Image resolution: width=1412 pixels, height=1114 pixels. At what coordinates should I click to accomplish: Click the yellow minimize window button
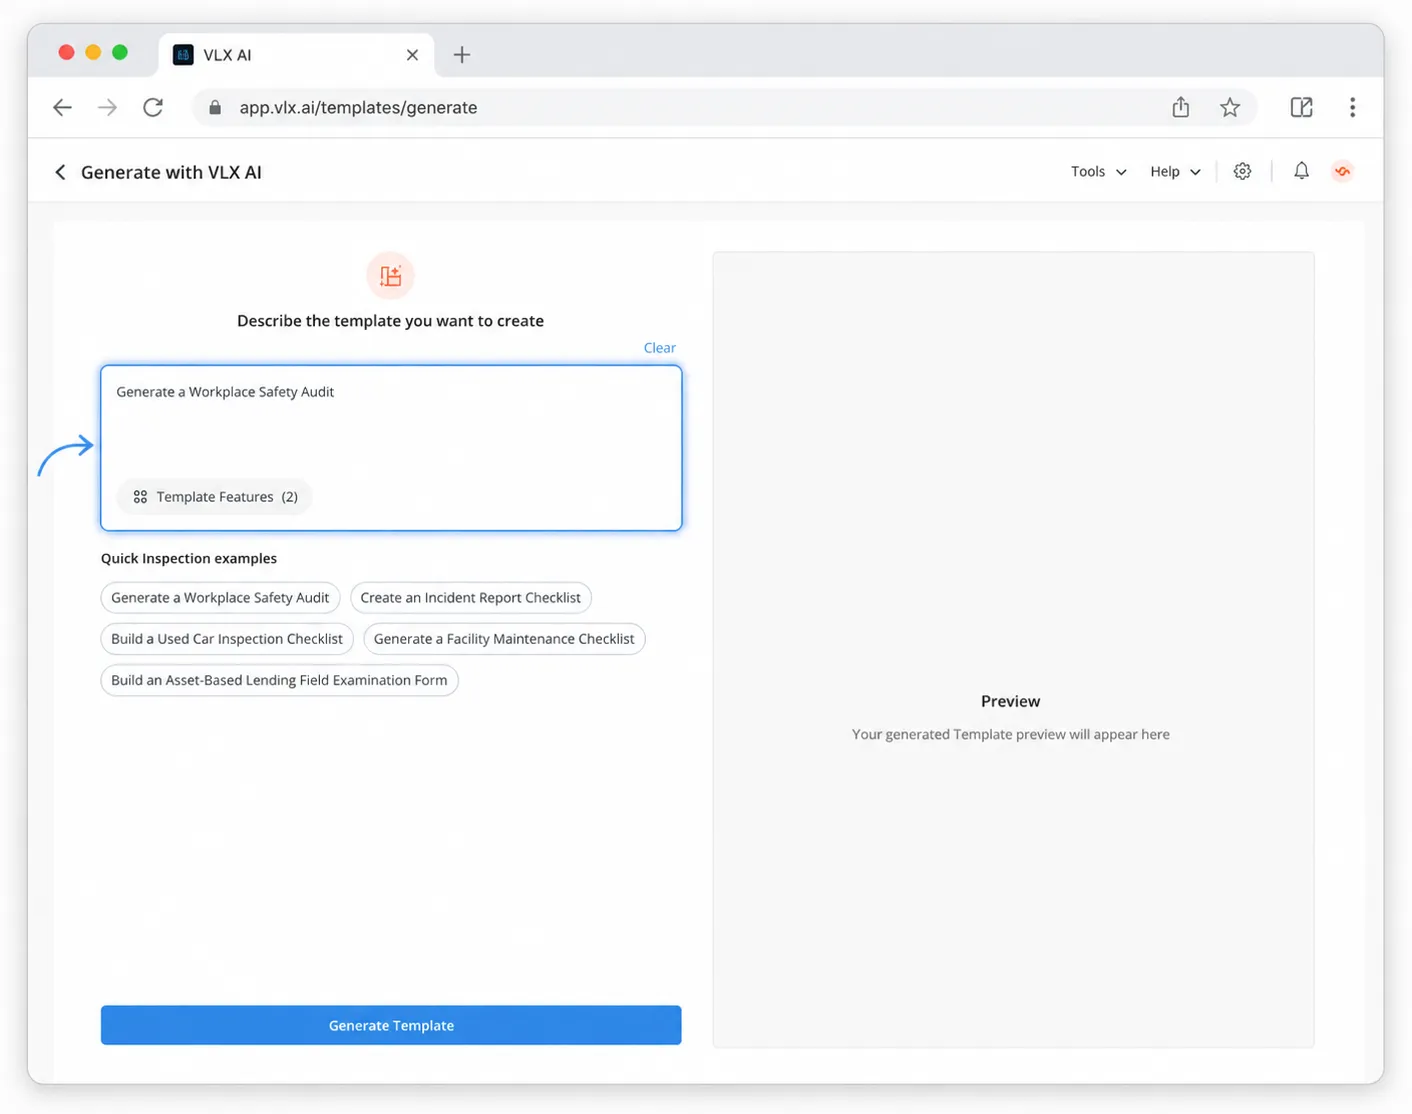coord(93,52)
